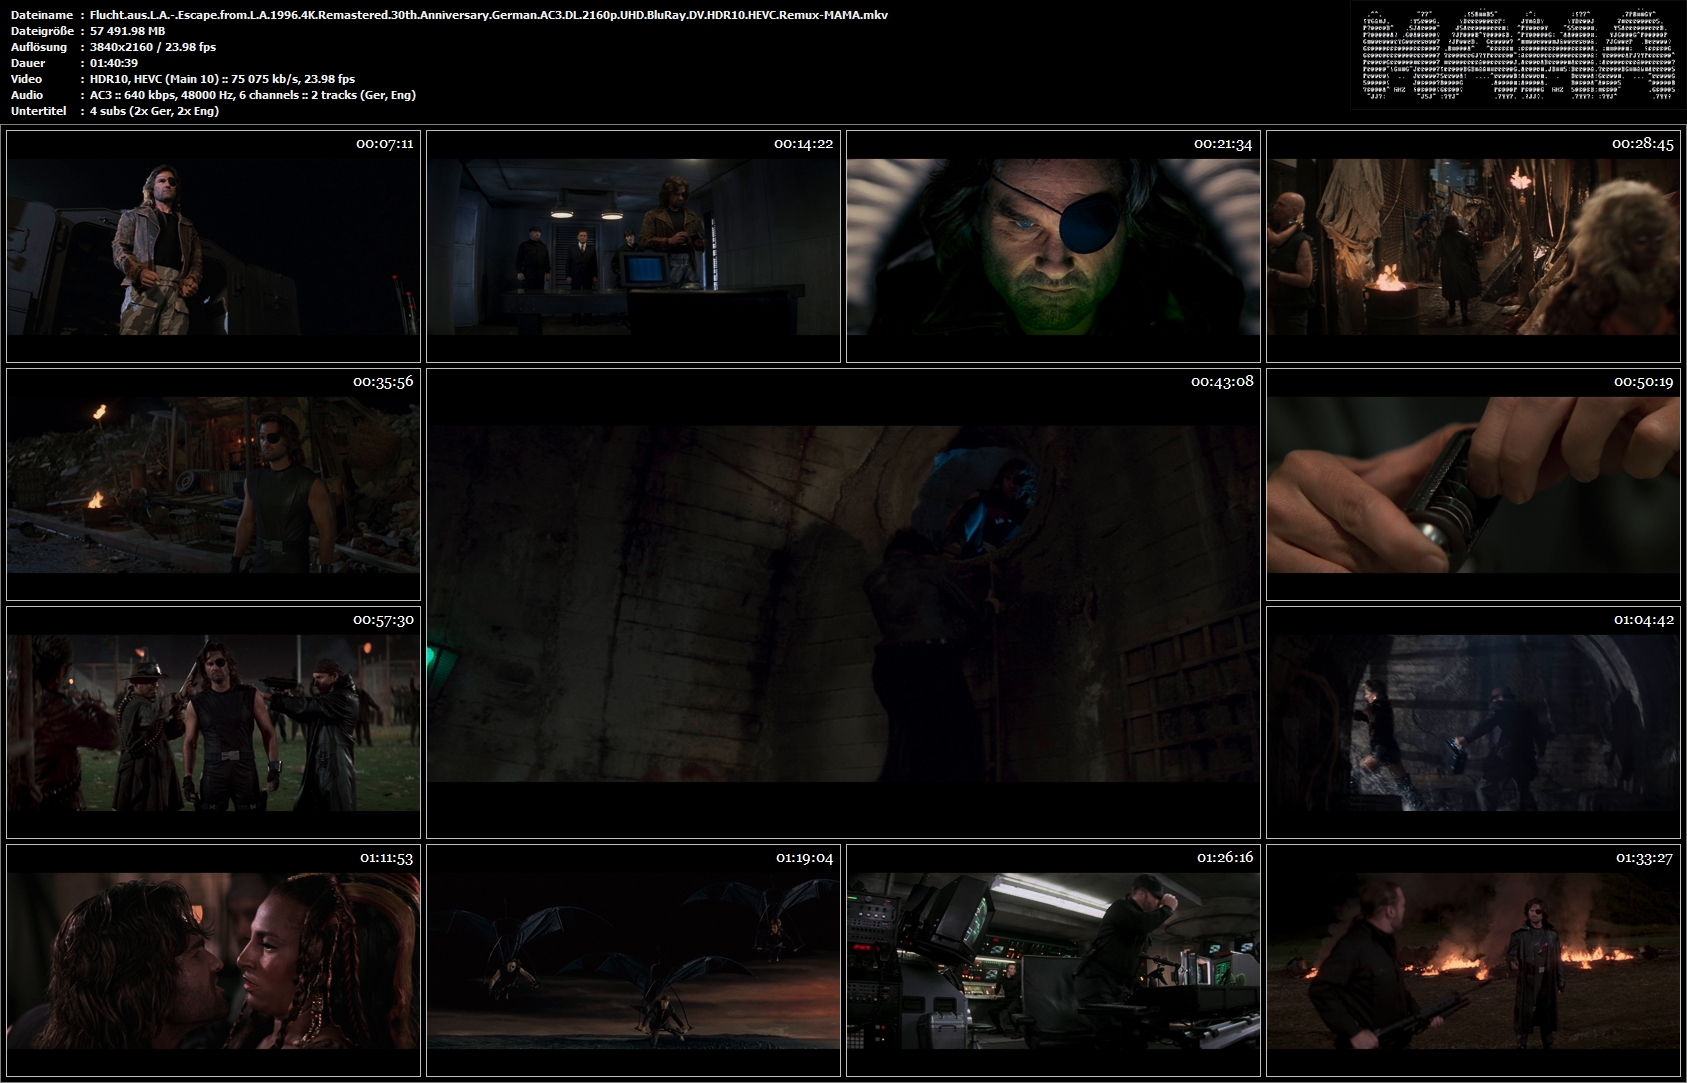This screenshot has height=1083, width=1687.
Task: Open the large sewer frame at 00:43:08
Action: tap(843, 603)
